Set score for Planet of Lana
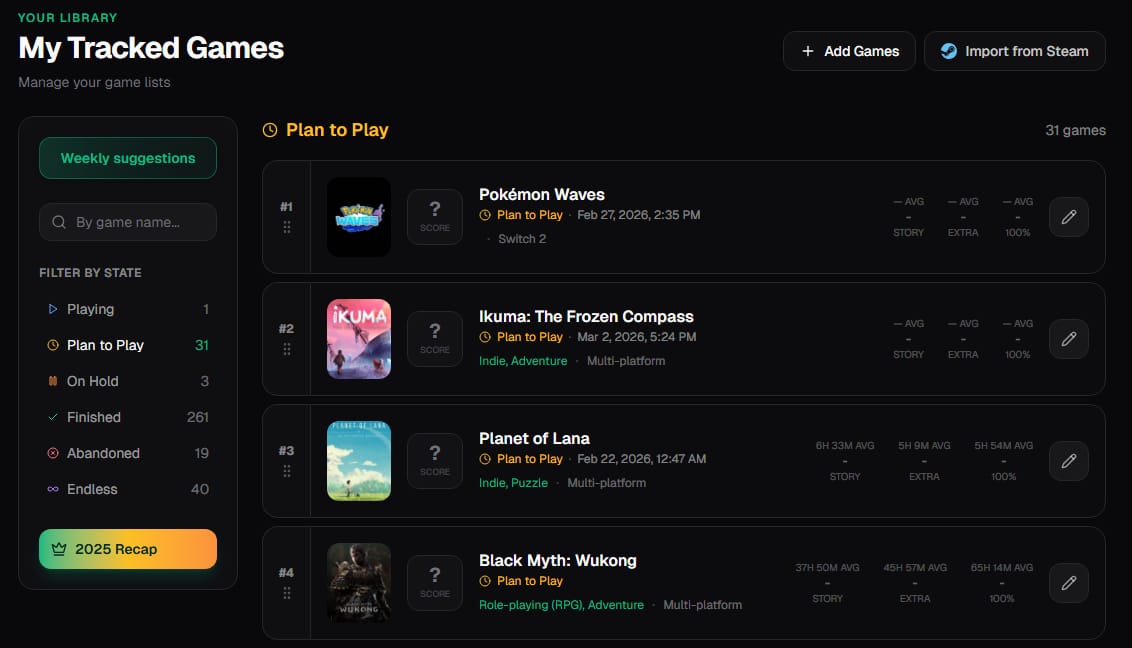Image resolution: width=1132 pixels, height=648 pixels. coord(435,460)
